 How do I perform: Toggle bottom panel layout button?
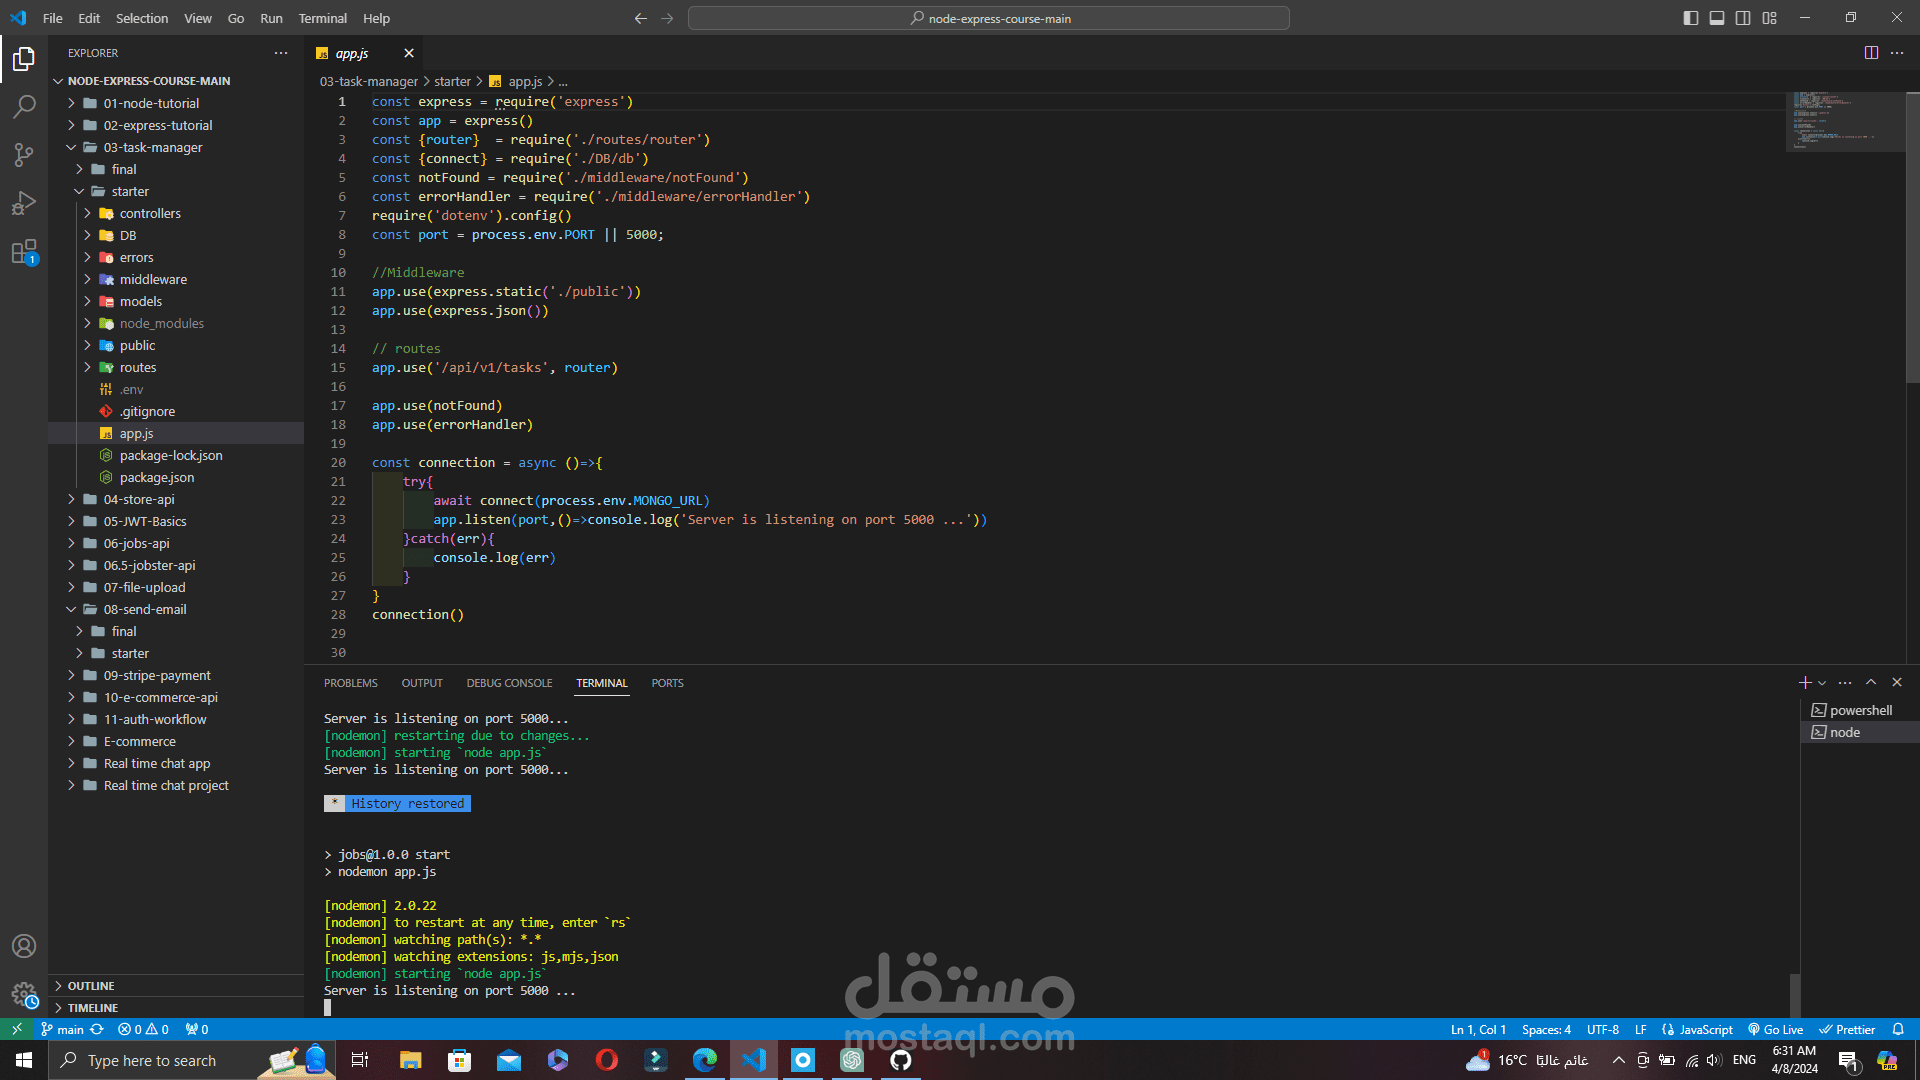pos(1717,18)
